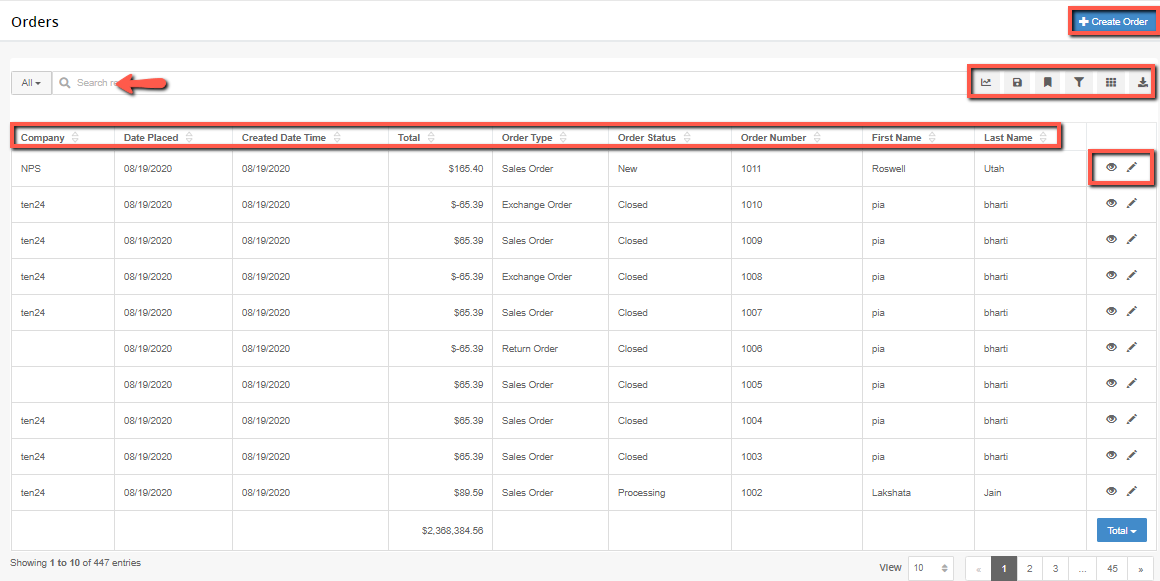
Task: Edit order 1002 using pencil icon
Action: coord(1131,491)
